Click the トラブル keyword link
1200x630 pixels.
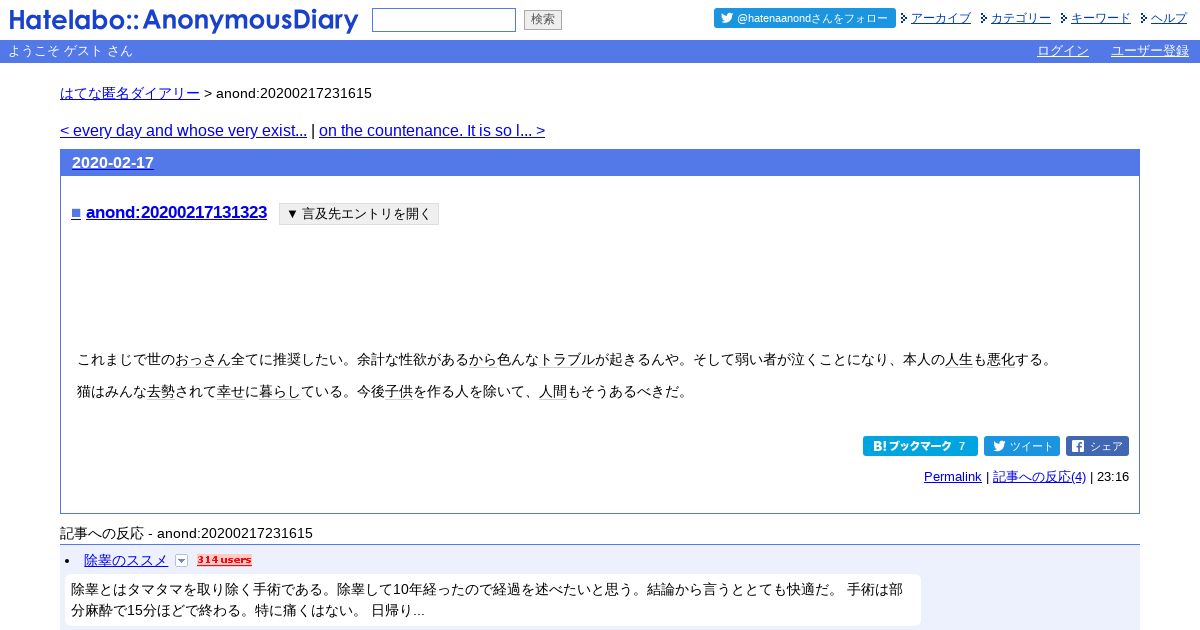coord(567,359)
